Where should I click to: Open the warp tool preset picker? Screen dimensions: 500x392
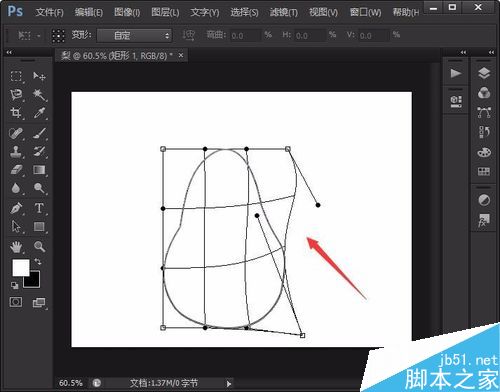pyautogui.click(x=29, y=35)
